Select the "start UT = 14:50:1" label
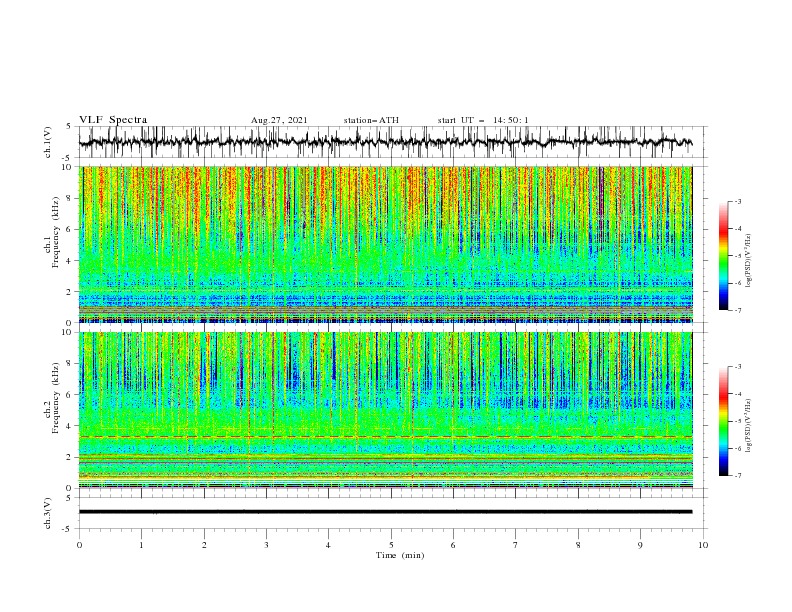Viewport: 792px width, 612px height. point(483,120)
